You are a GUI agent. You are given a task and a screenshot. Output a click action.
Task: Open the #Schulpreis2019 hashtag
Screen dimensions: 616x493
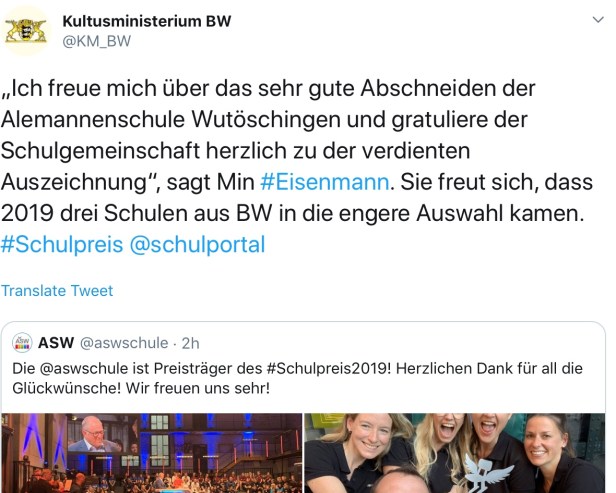328,369
